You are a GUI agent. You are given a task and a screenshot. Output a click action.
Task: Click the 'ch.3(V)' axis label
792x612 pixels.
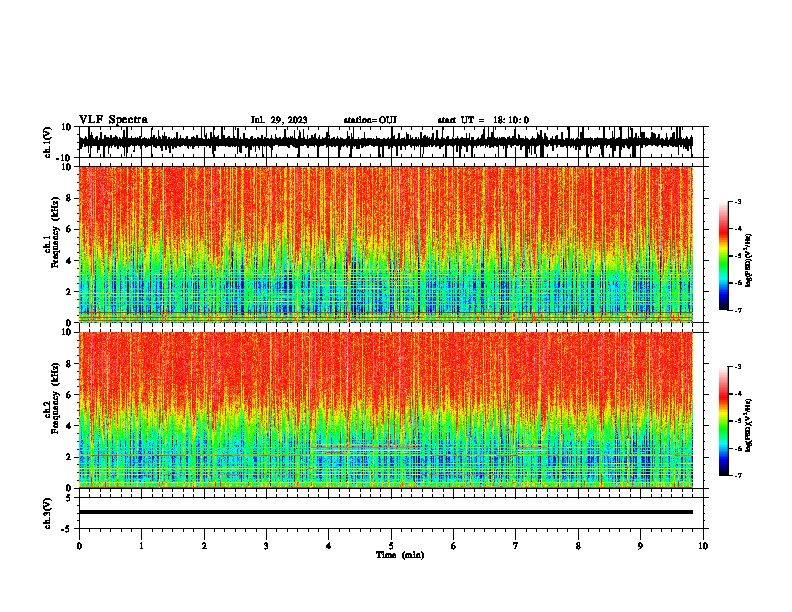48,513
